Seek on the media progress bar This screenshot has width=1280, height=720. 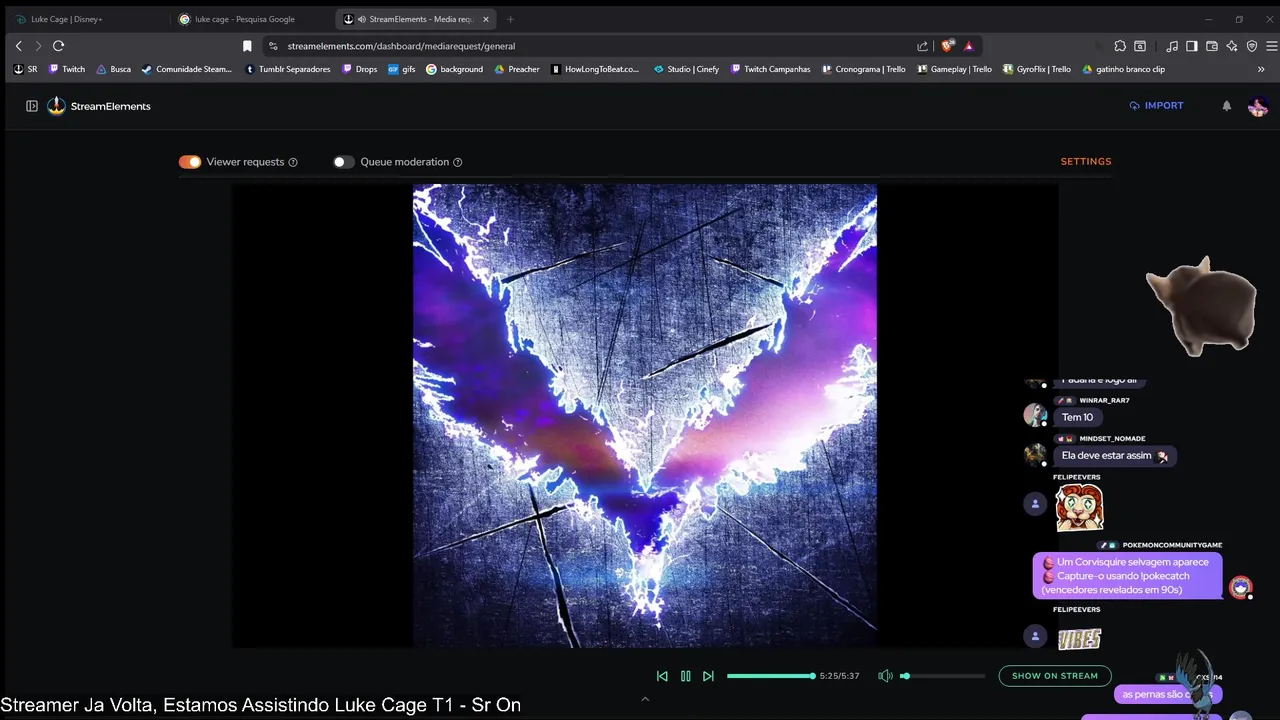pyautogui.click(x=771, y=676)
